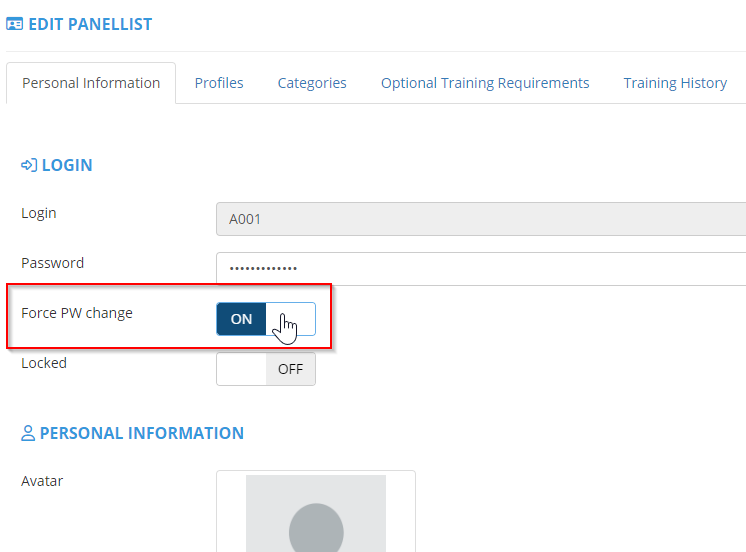The height and width of the screenshot is (552, 746).
Task: Click the Password field label
Action: 52,263
